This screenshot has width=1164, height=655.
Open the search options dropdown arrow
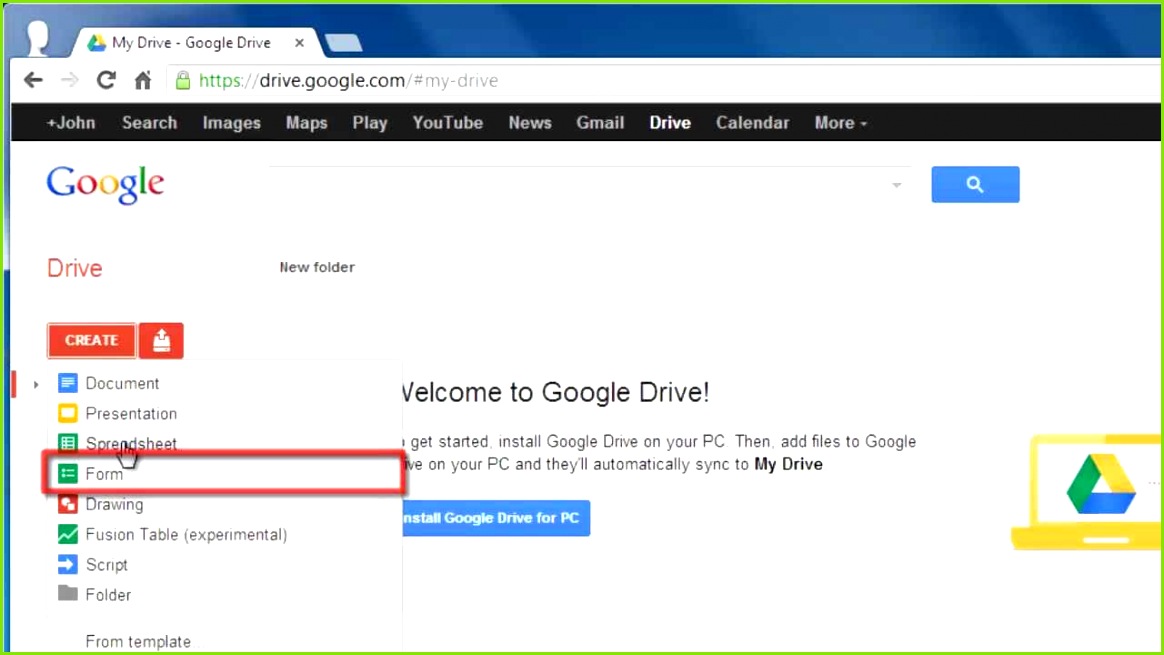(x=897, y=185)
